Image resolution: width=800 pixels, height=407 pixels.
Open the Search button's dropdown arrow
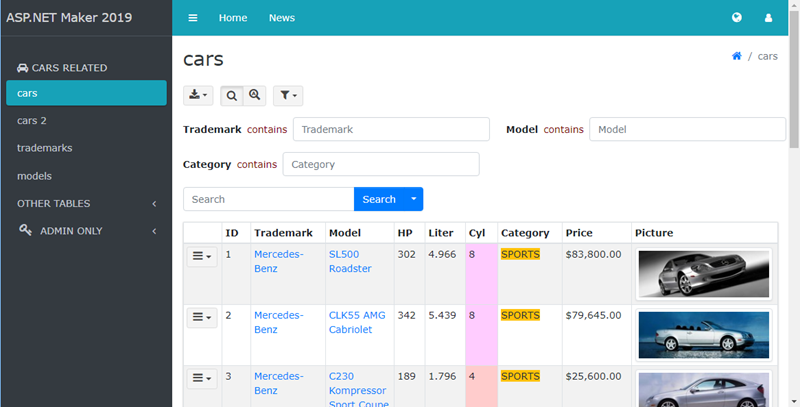point(414,199)
